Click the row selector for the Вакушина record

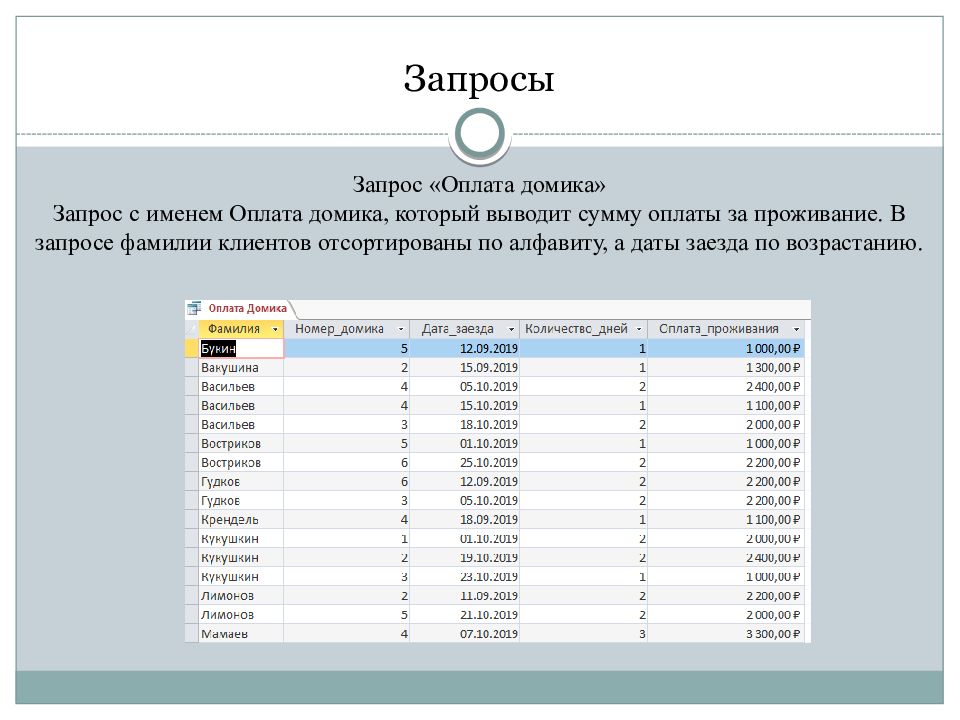(192, 367)
